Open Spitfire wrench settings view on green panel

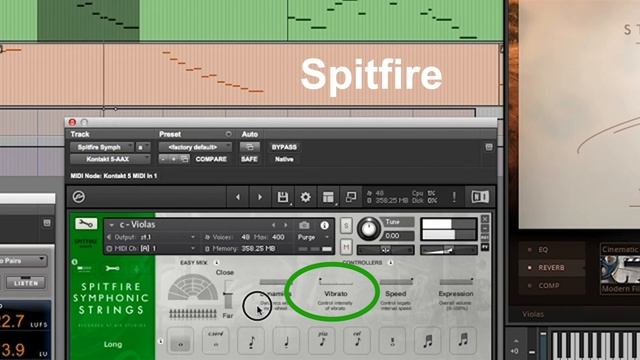point(112,268)
